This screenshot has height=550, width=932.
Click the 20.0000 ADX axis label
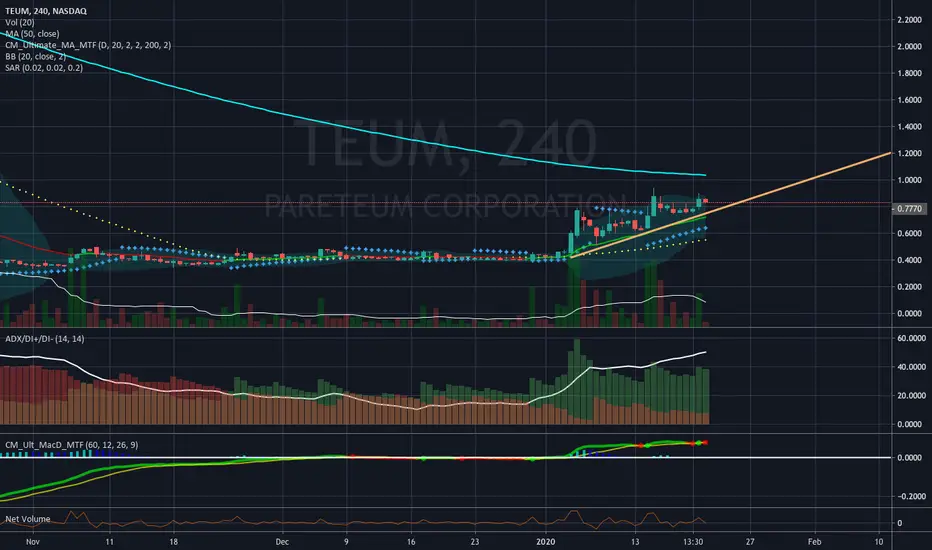[x=911, y=395]
